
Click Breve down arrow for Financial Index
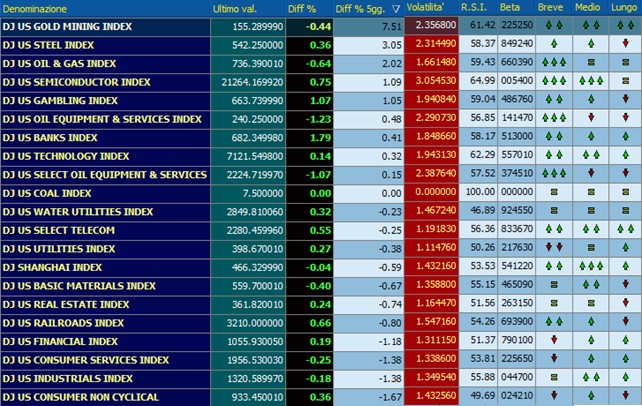[554, 340]
